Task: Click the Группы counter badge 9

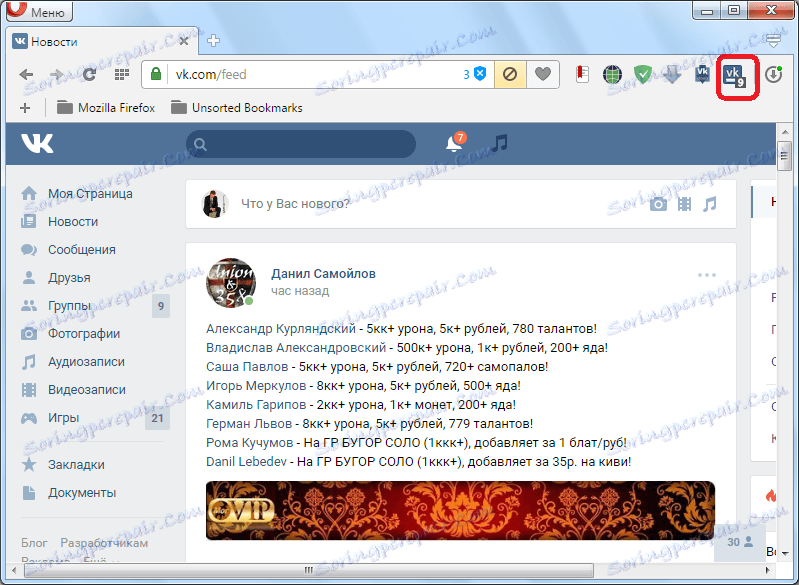Action: [x=161, y=306]
